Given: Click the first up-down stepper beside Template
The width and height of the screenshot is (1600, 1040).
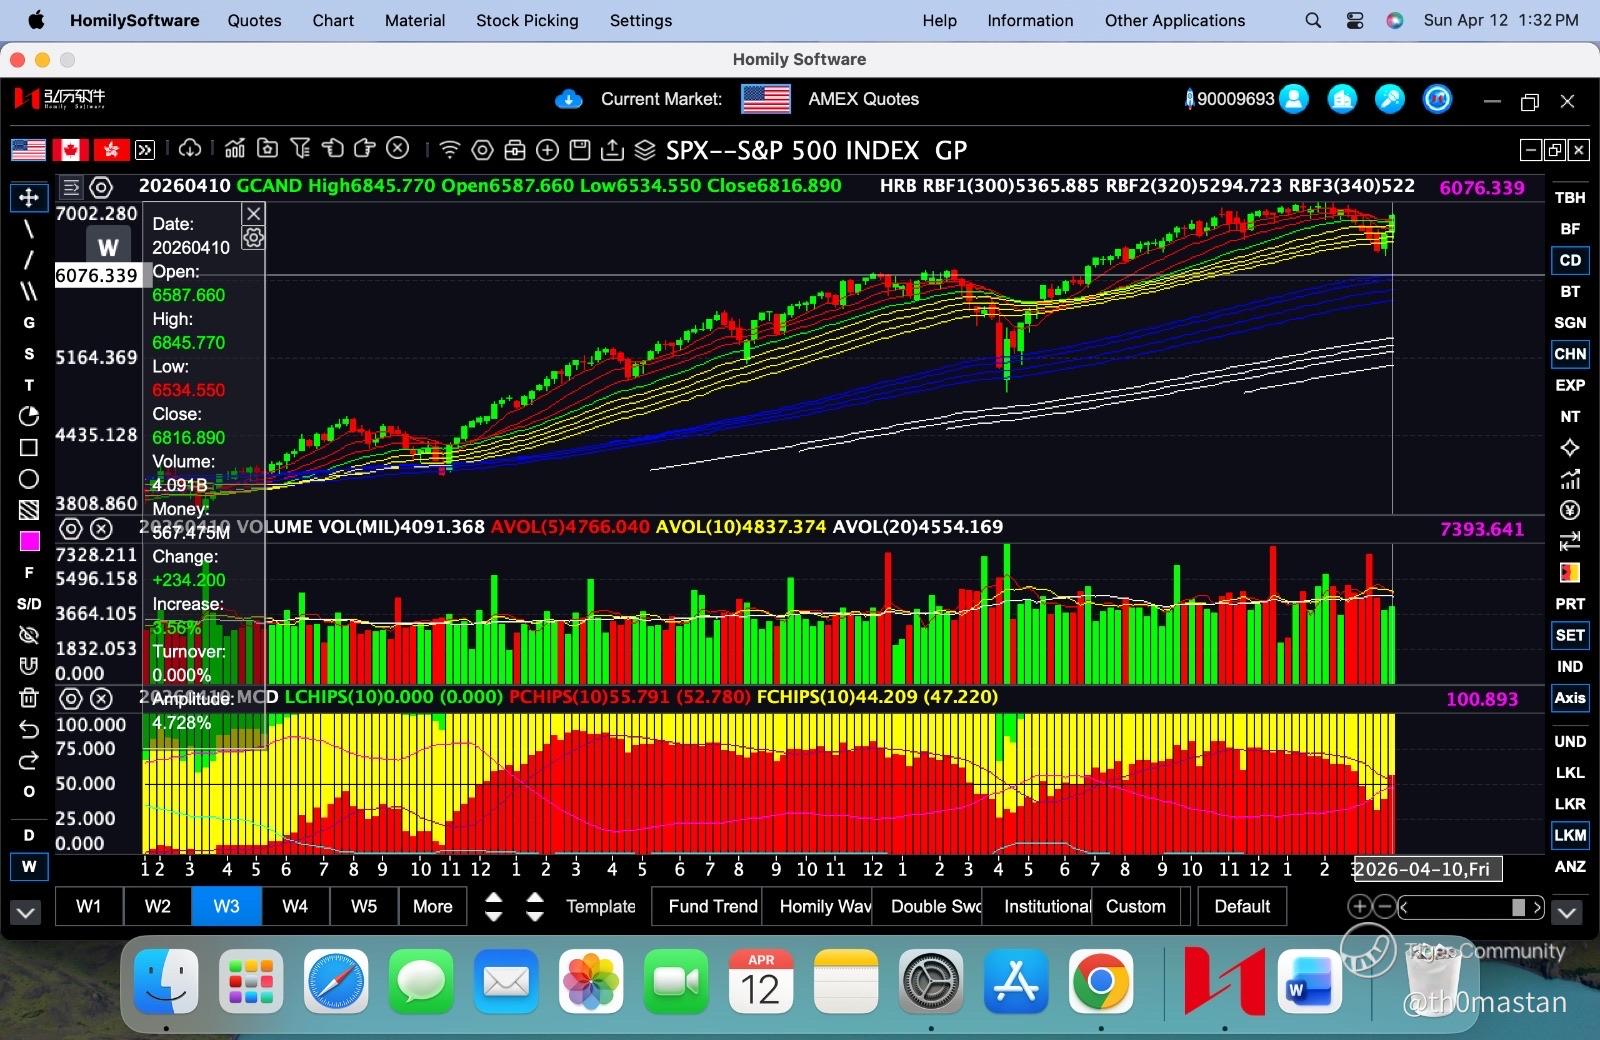Looking at the screenshot, I should pyautogui.click(x=493, y=906).
